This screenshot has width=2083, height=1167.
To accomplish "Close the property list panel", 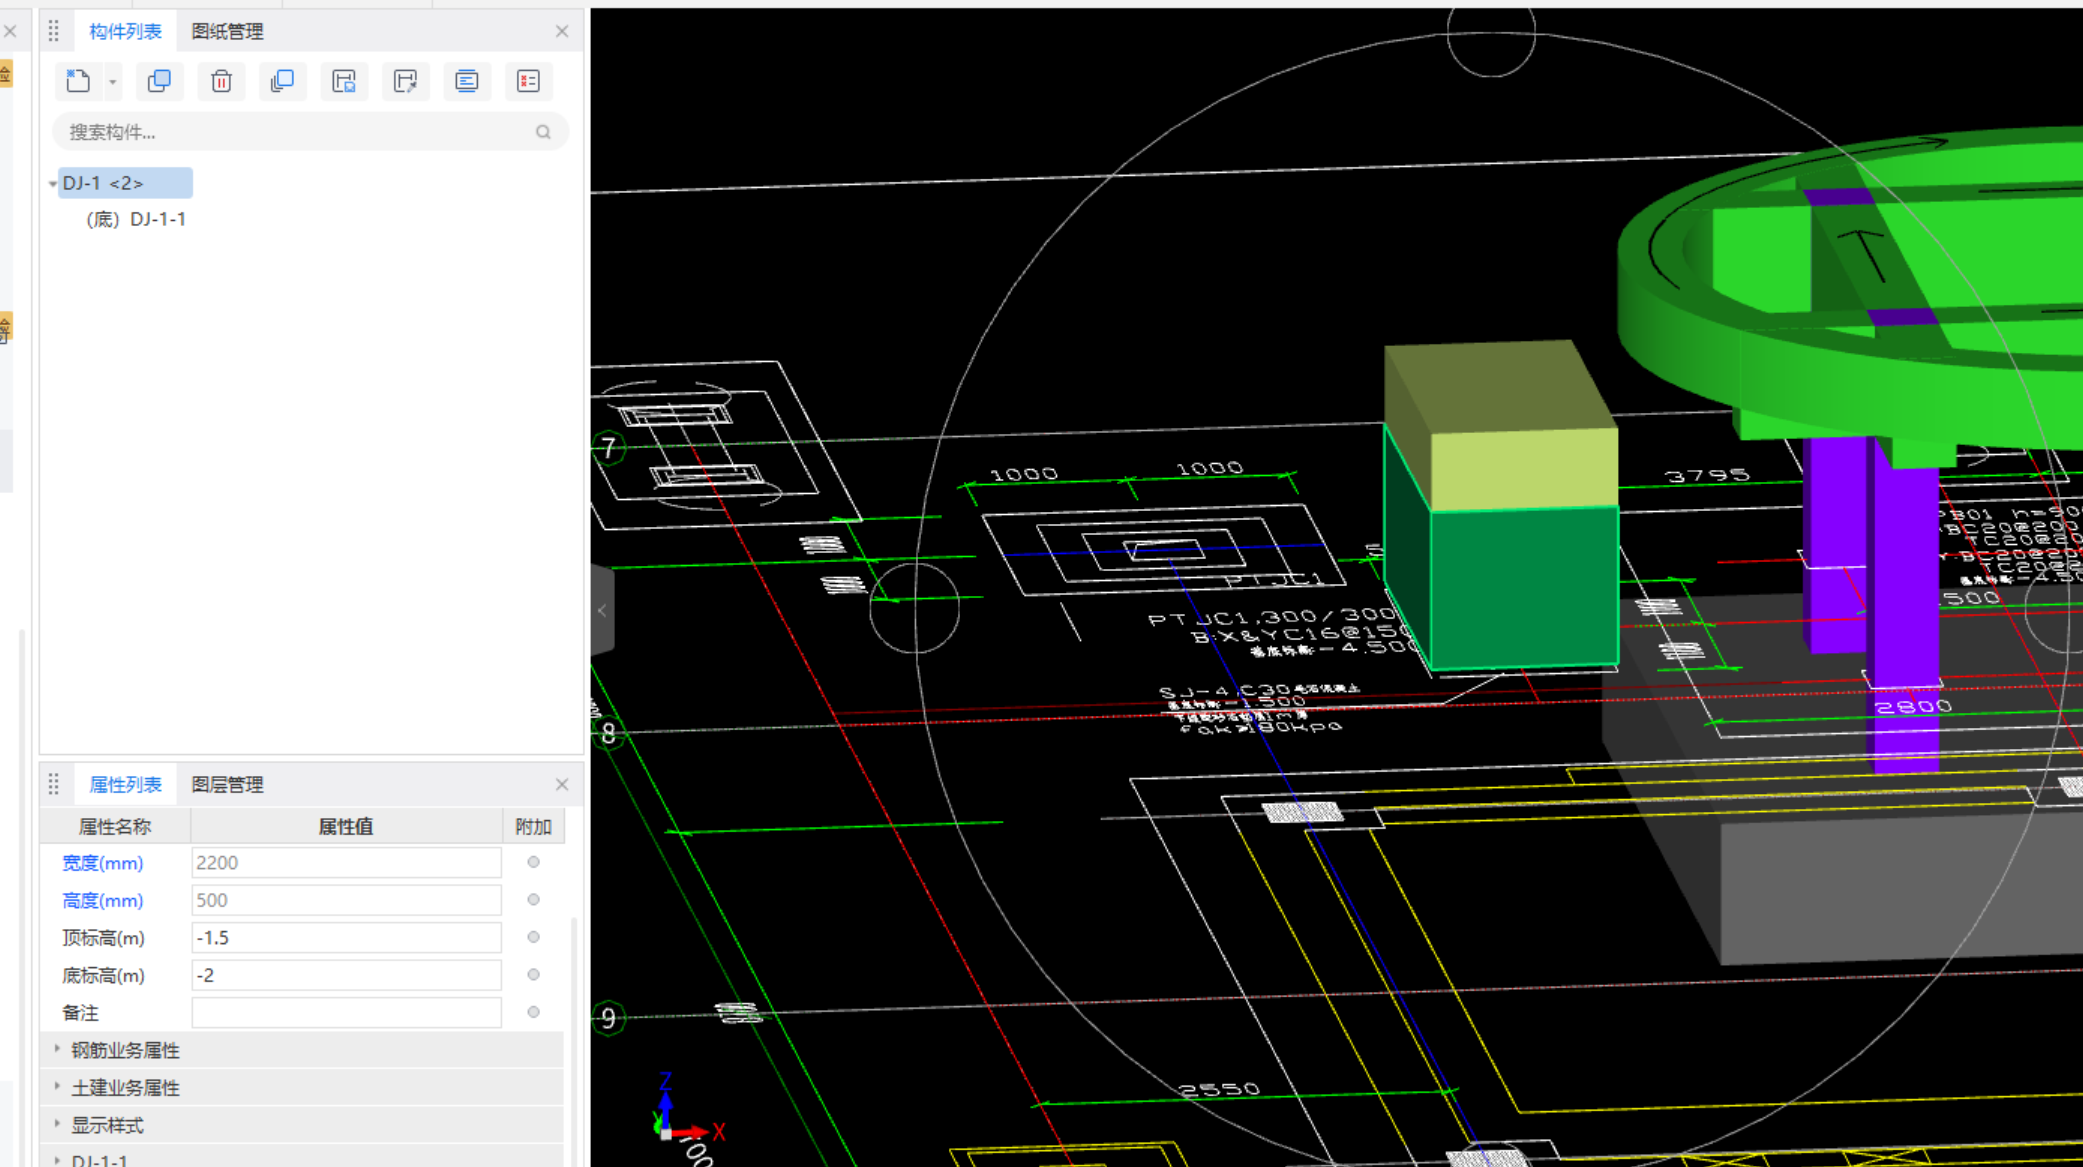I will 562,785.
